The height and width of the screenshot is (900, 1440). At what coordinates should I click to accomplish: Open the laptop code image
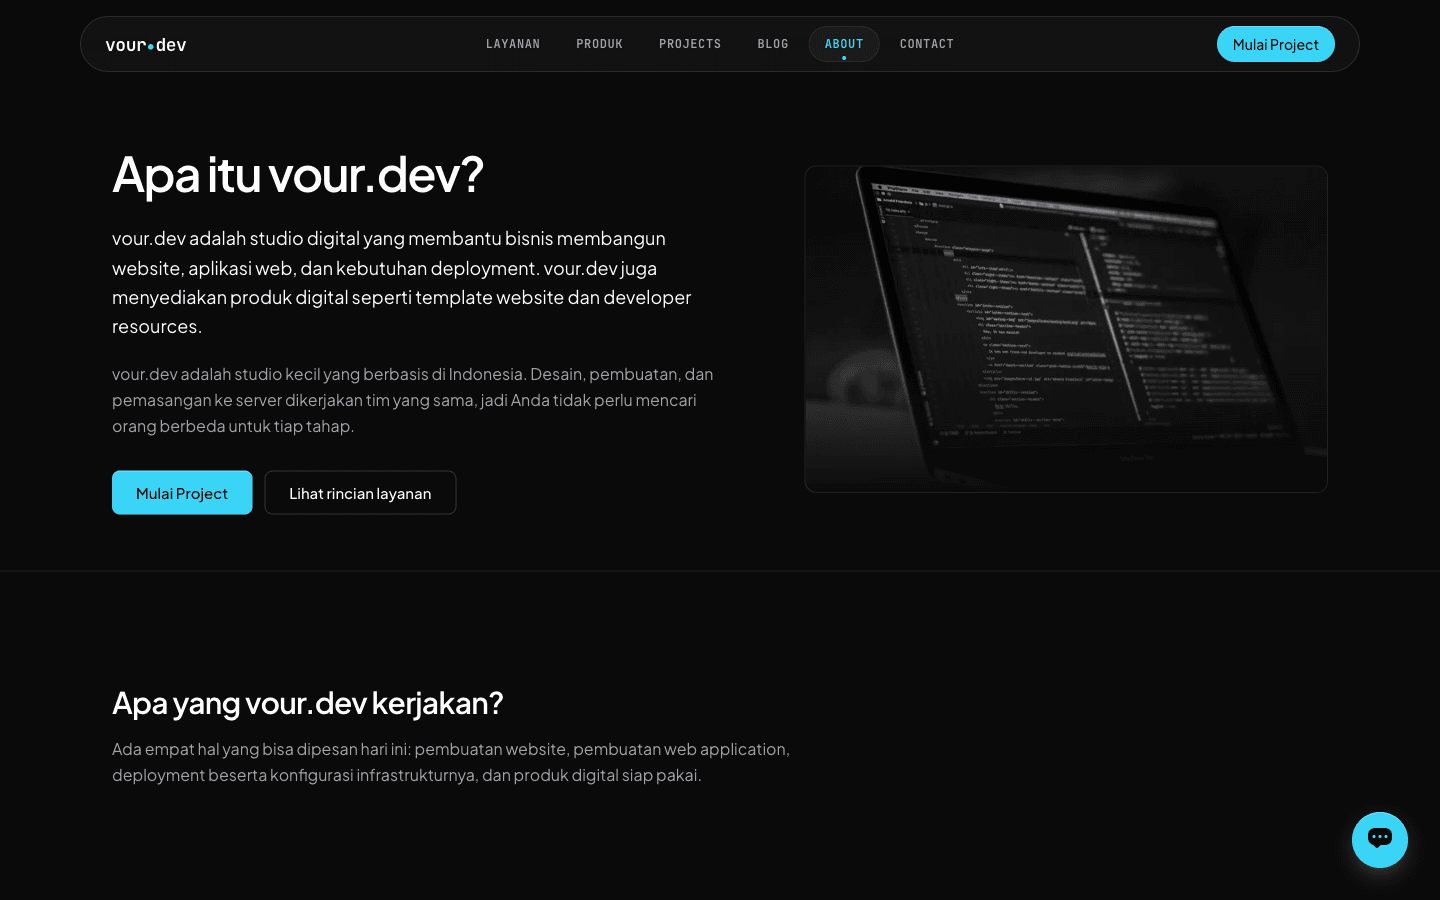click(1066, 329)
